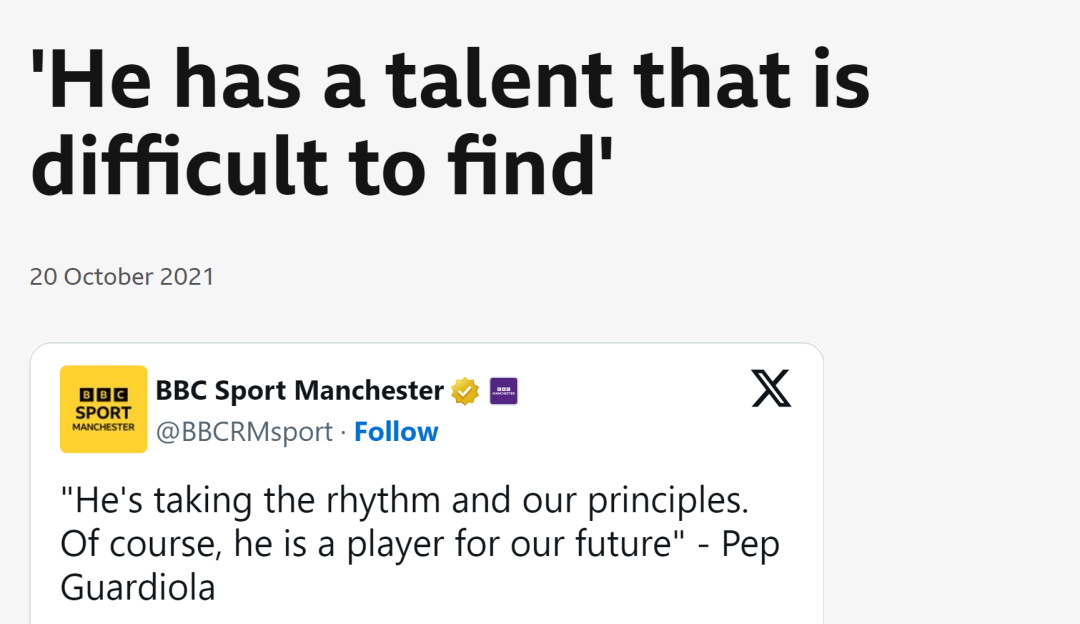Viewport: 1080px width, 624px height.
Task: Click the BBC blocks inside the avatar
Action: (103, 395)
